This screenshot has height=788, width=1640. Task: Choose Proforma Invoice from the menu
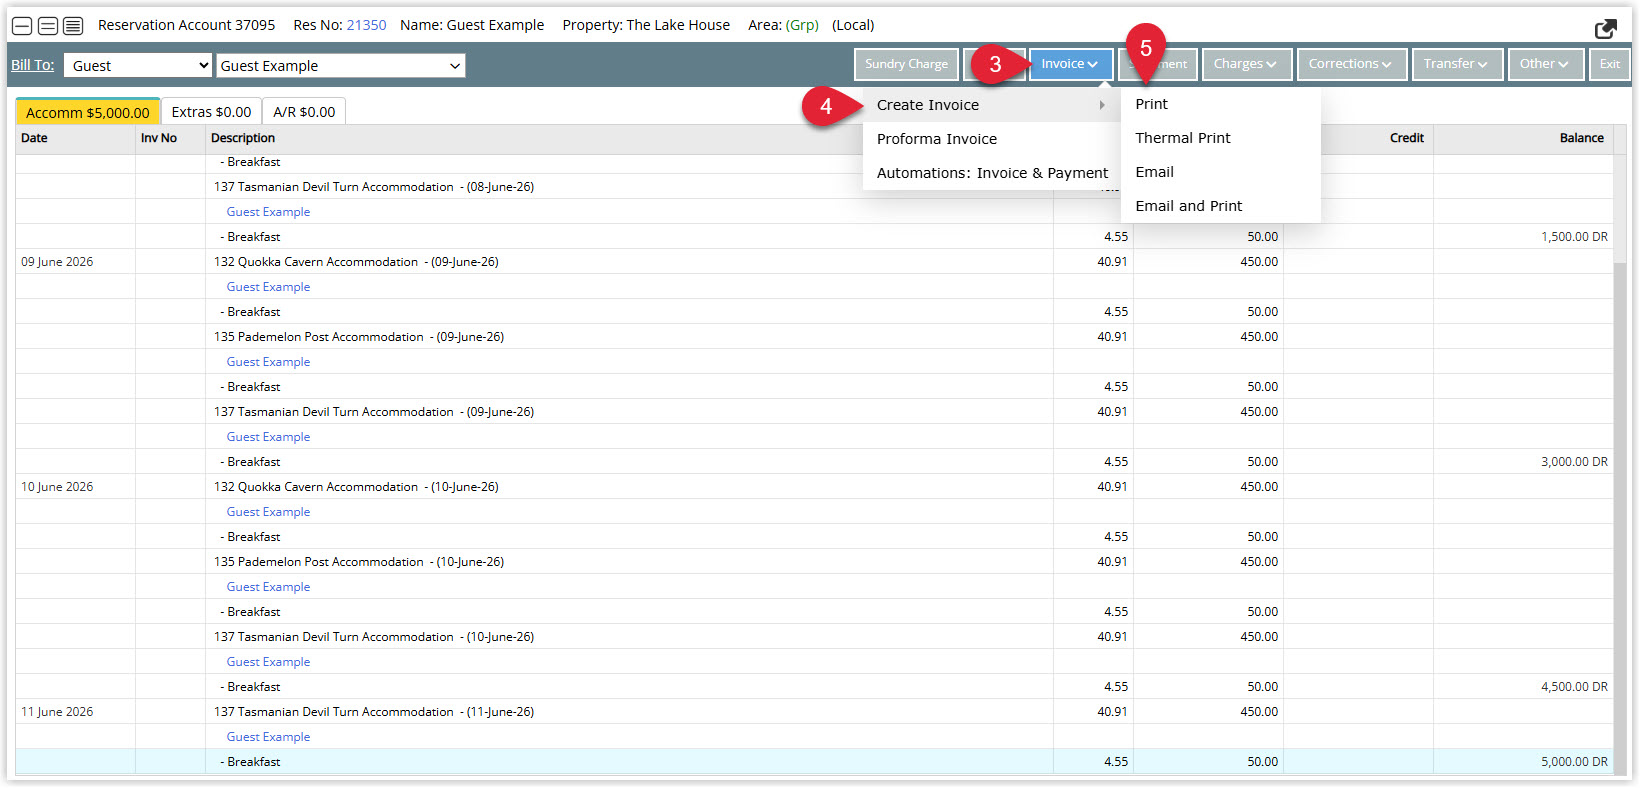pos(991,139)
